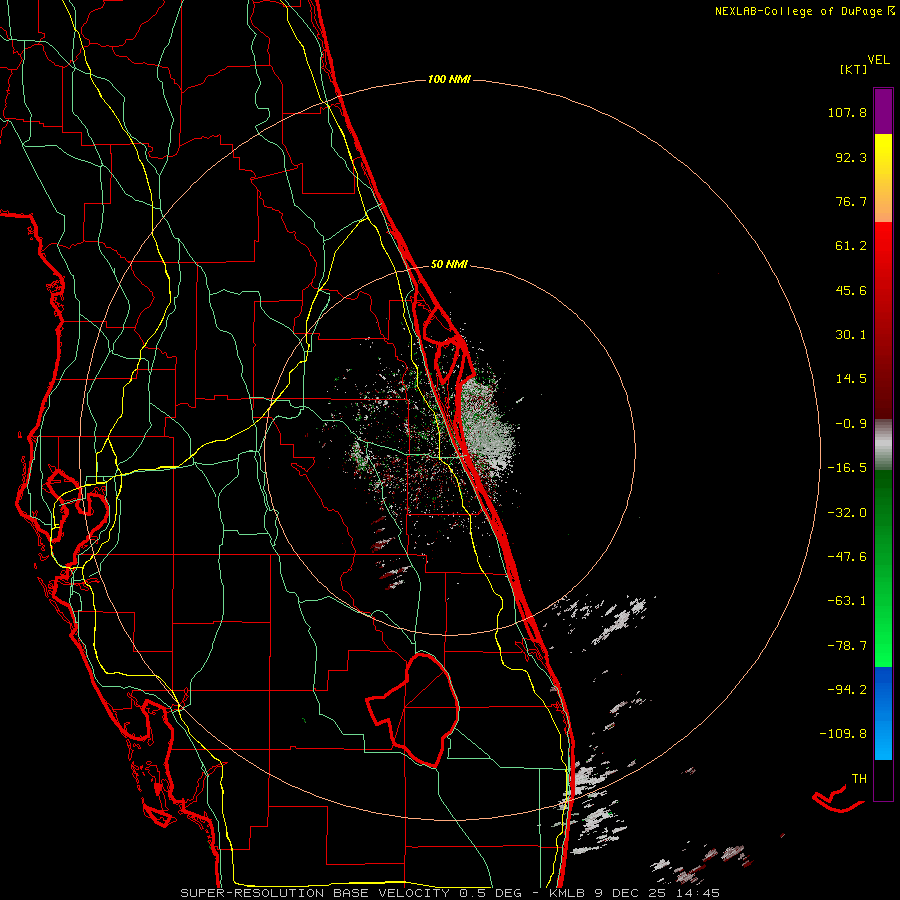Click the VEL legend title
The height and width of the screenshot is (900, 900).
(878, 59)
